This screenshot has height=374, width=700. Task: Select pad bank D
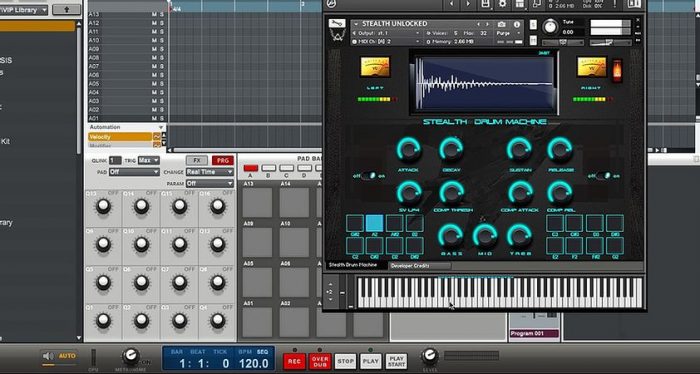(x=304, y=168)
